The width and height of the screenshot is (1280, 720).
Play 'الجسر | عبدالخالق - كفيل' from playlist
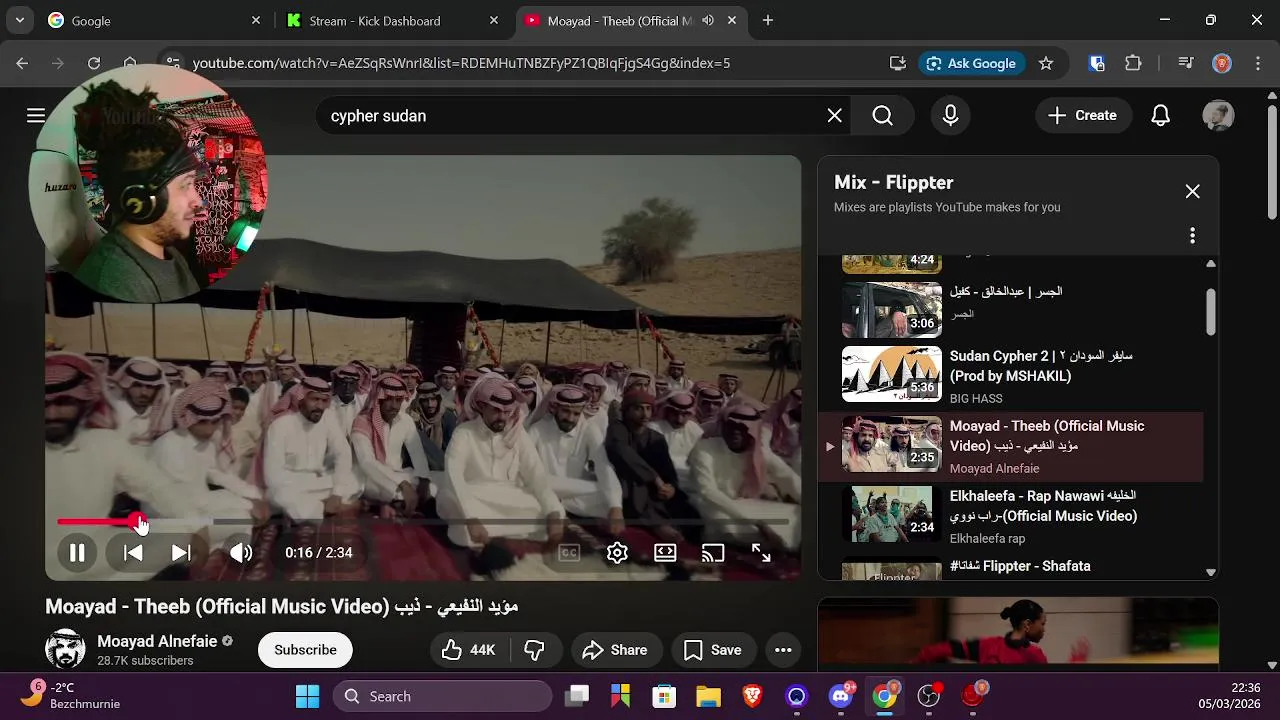click(x=1010, y=308)
